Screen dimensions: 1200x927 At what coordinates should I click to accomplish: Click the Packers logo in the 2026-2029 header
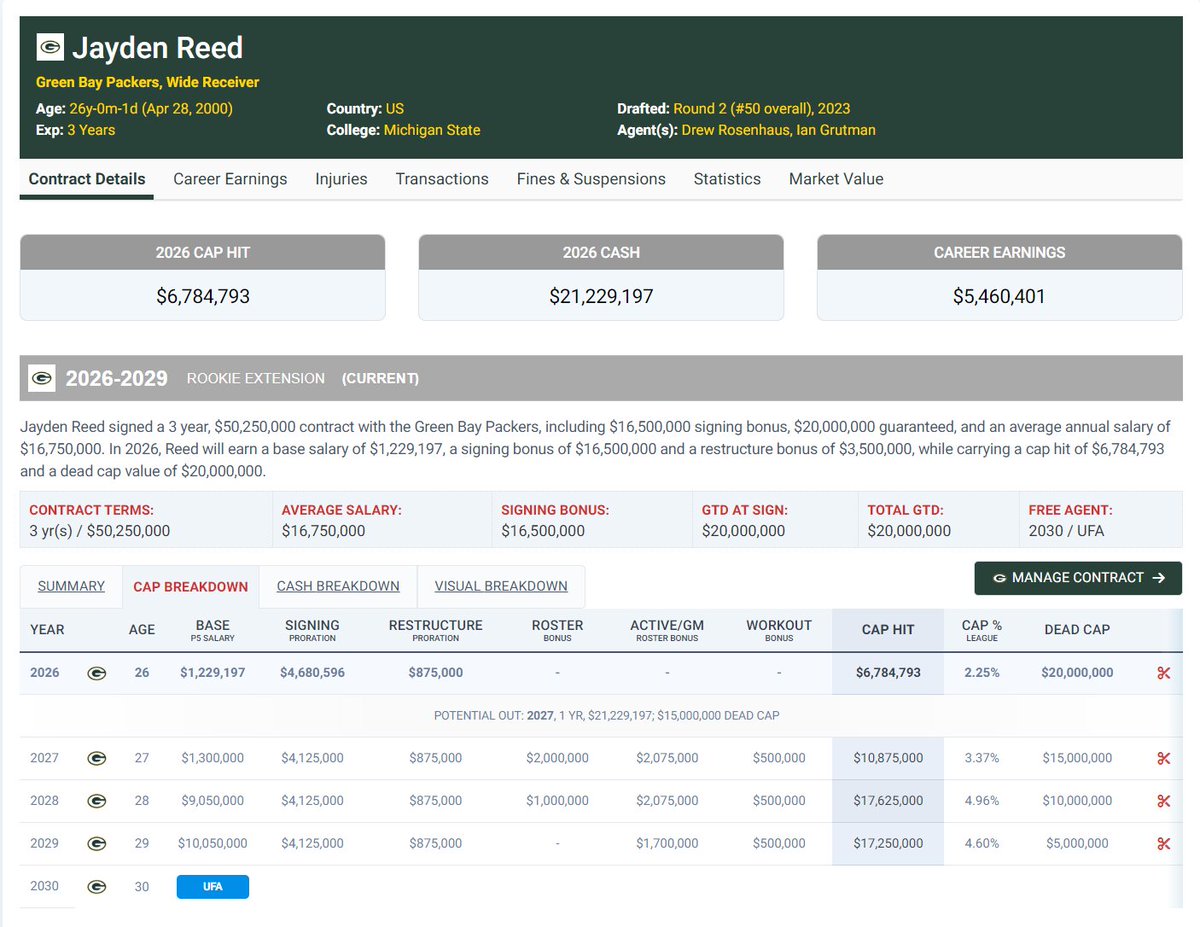[x=41, y=378]
